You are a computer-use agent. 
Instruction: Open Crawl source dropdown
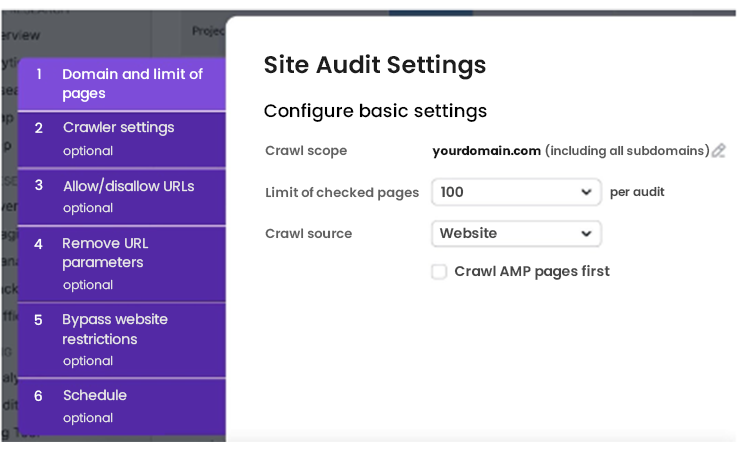[516, 233]
